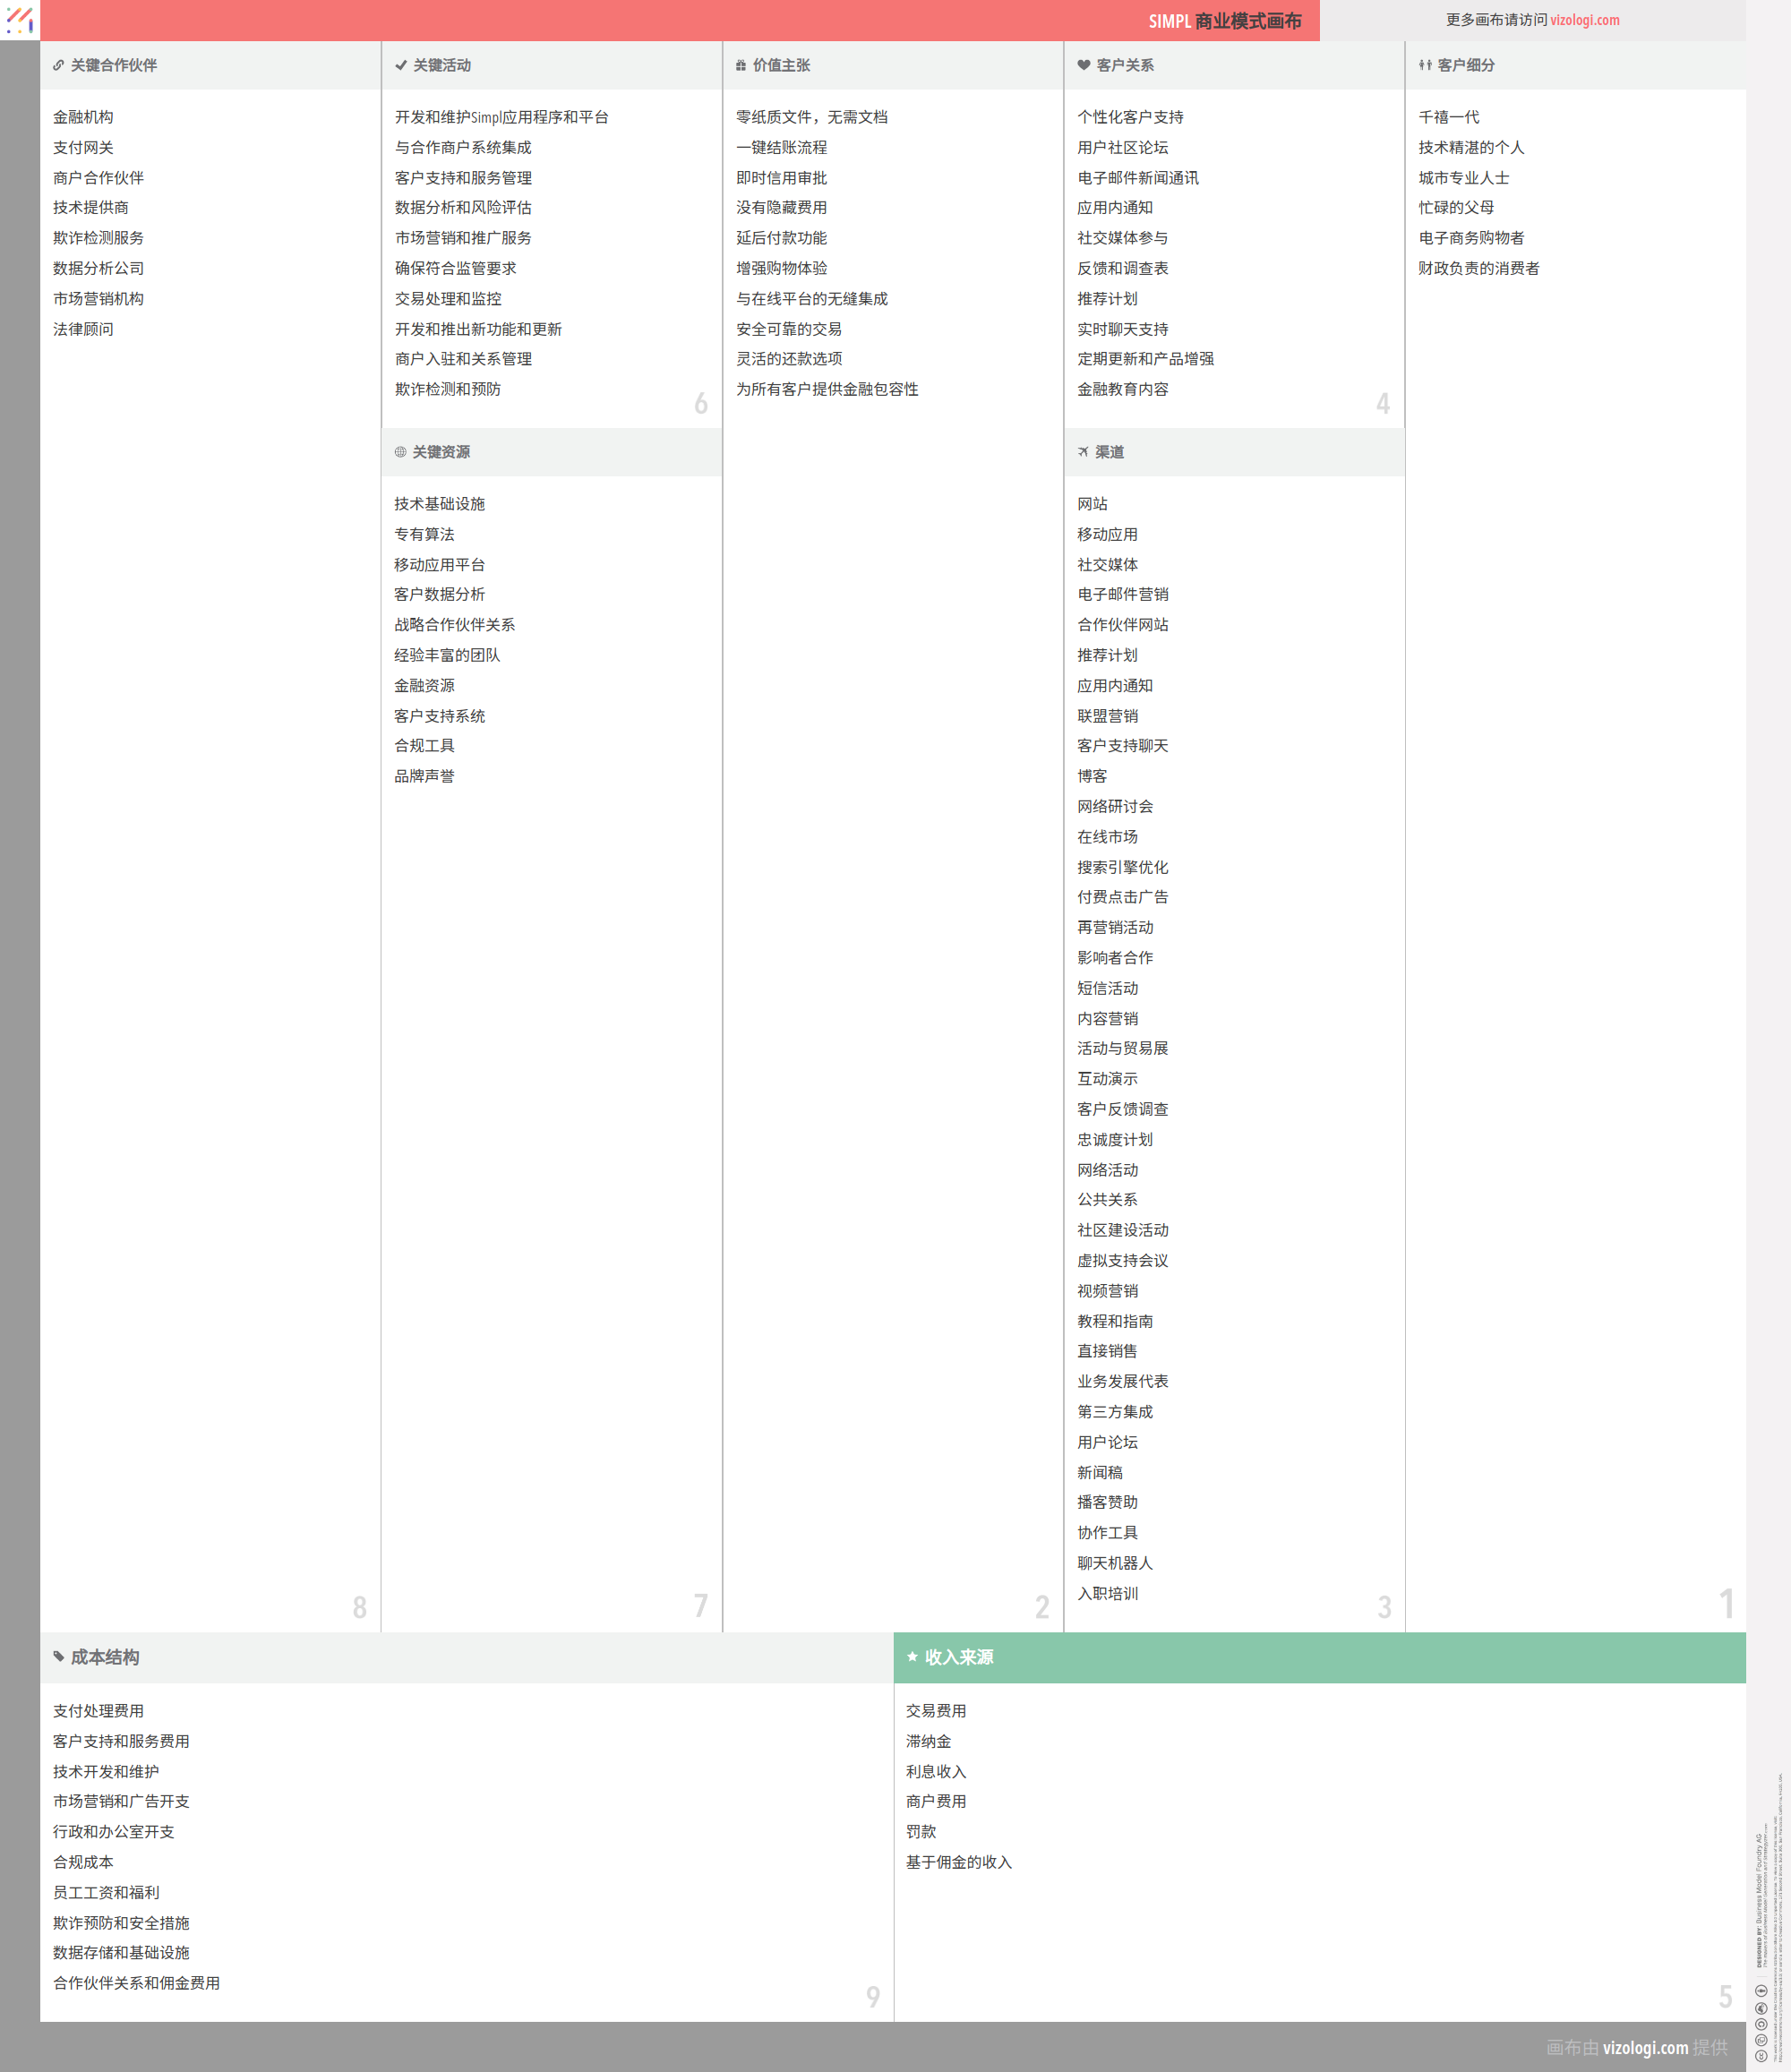This screenshot has width=1791, height=2072.
Task: Select 滞纳金 under revenue streams
Action: (928, 1741)
